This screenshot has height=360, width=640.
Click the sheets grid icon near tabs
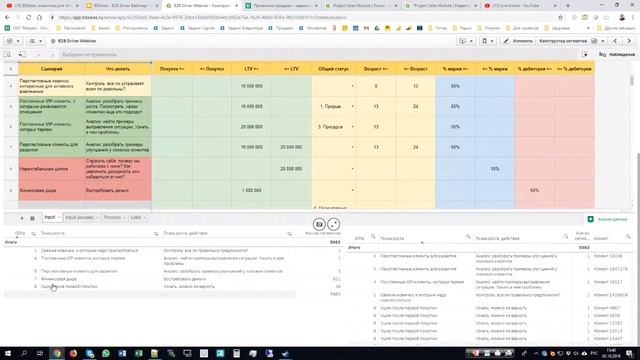(x=32, y=218)
